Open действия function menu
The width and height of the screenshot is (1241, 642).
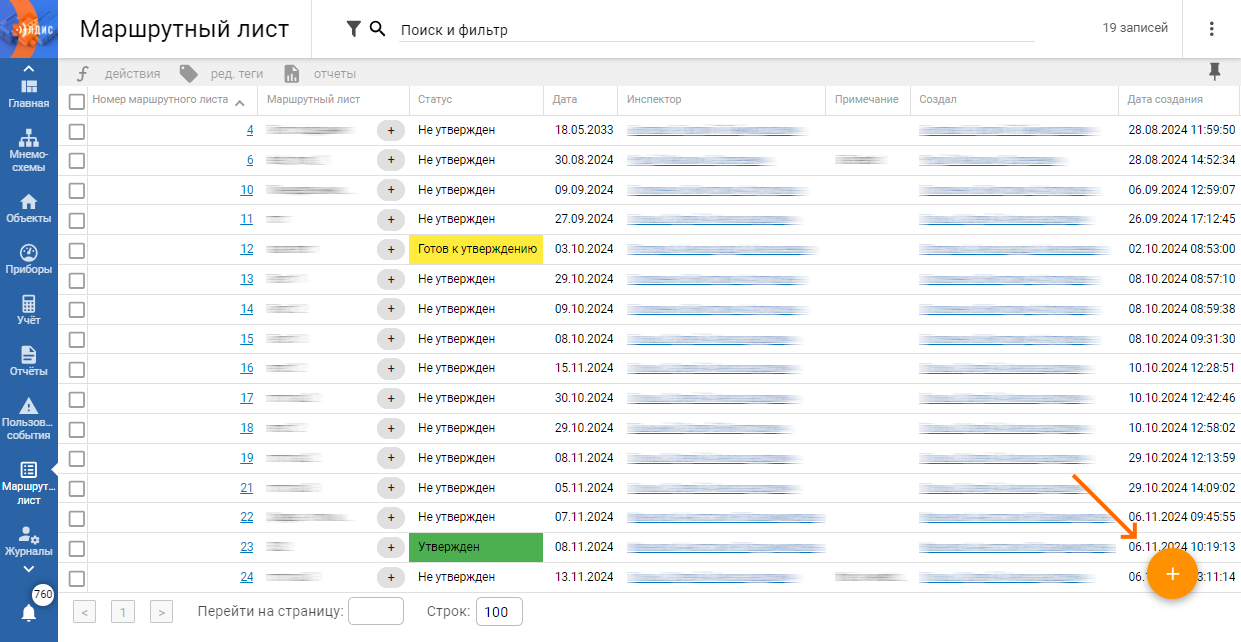[118, 73]
